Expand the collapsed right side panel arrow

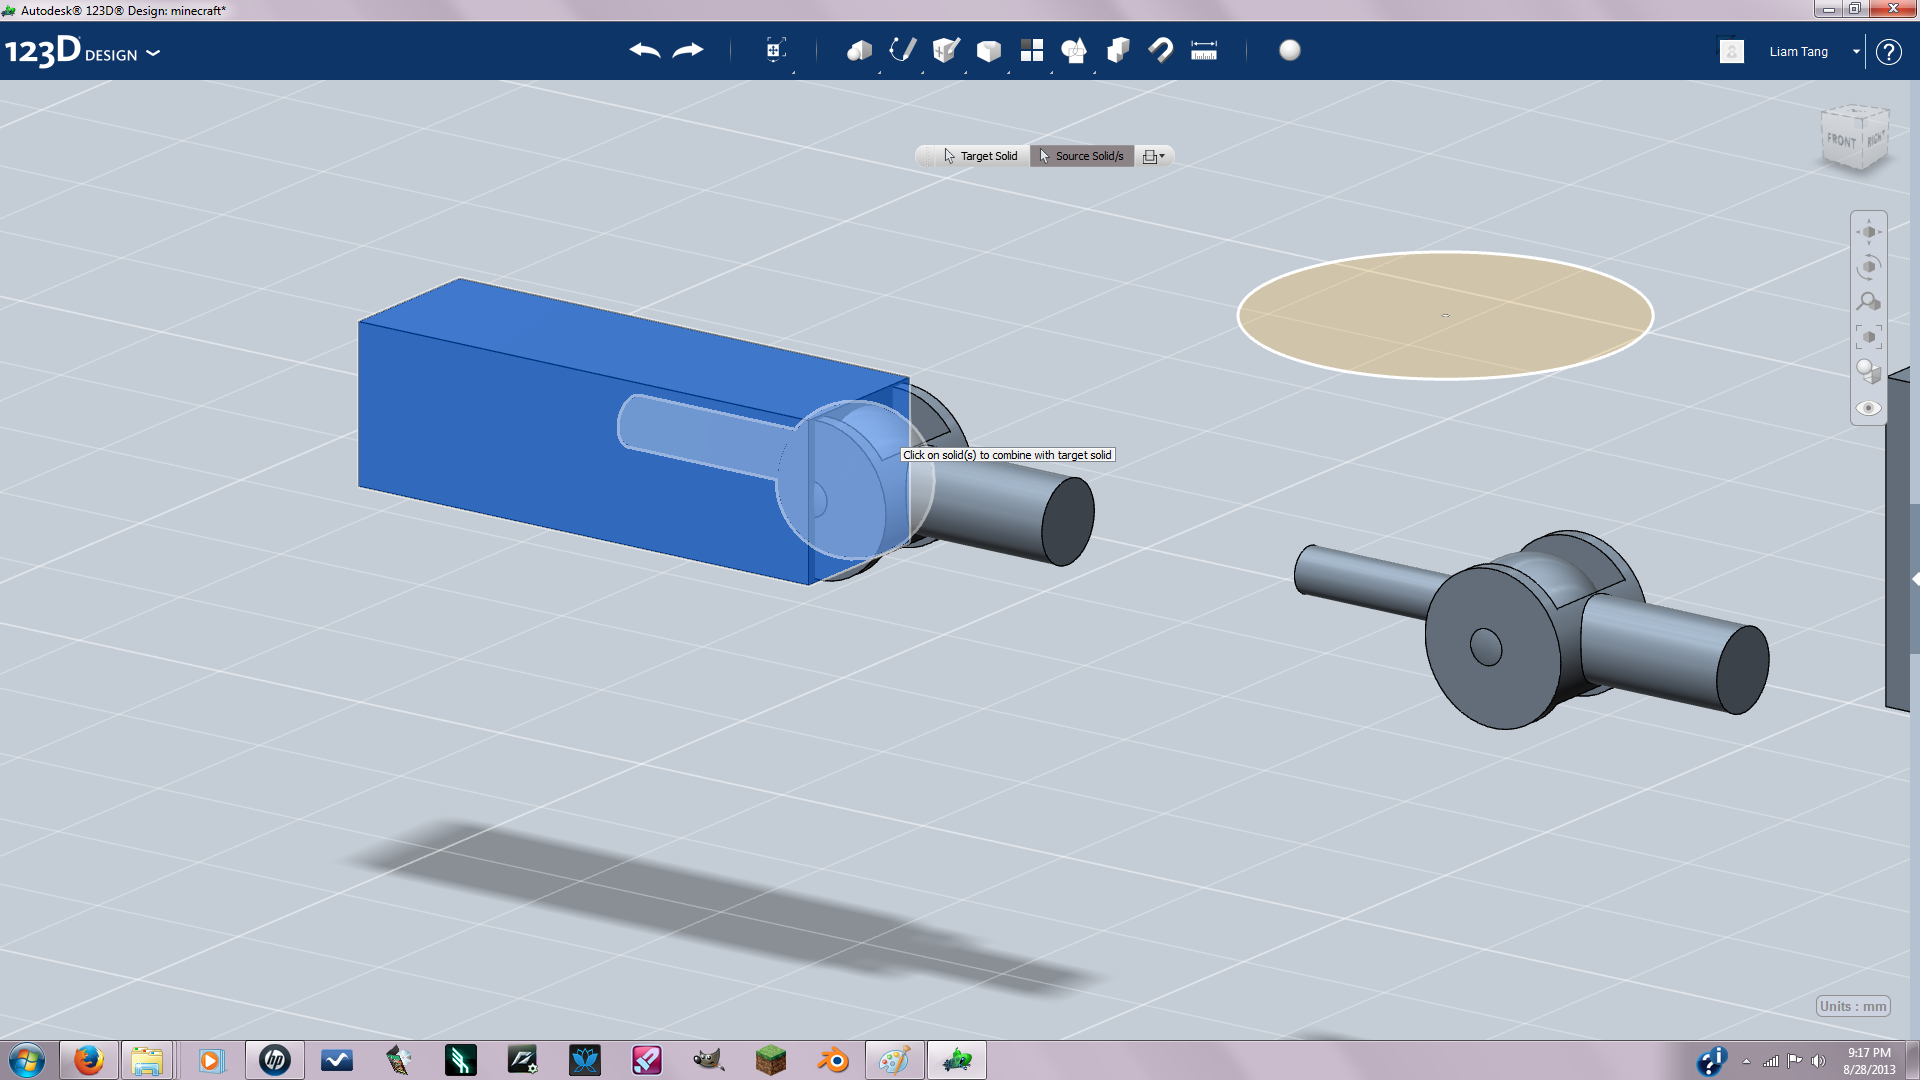click(x=1914, y=579)
